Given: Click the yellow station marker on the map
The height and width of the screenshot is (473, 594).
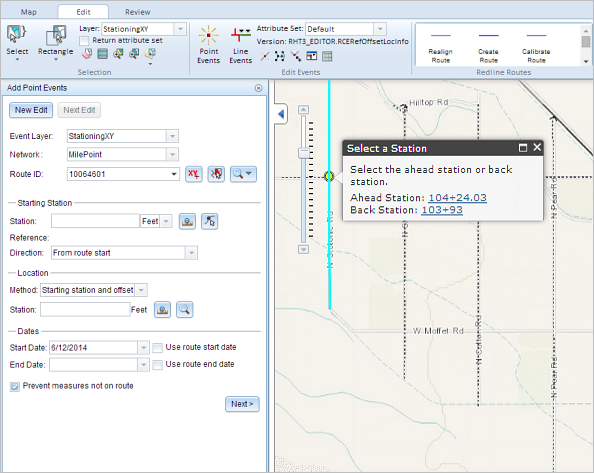Looking at the screenshot, I should 329,176.
